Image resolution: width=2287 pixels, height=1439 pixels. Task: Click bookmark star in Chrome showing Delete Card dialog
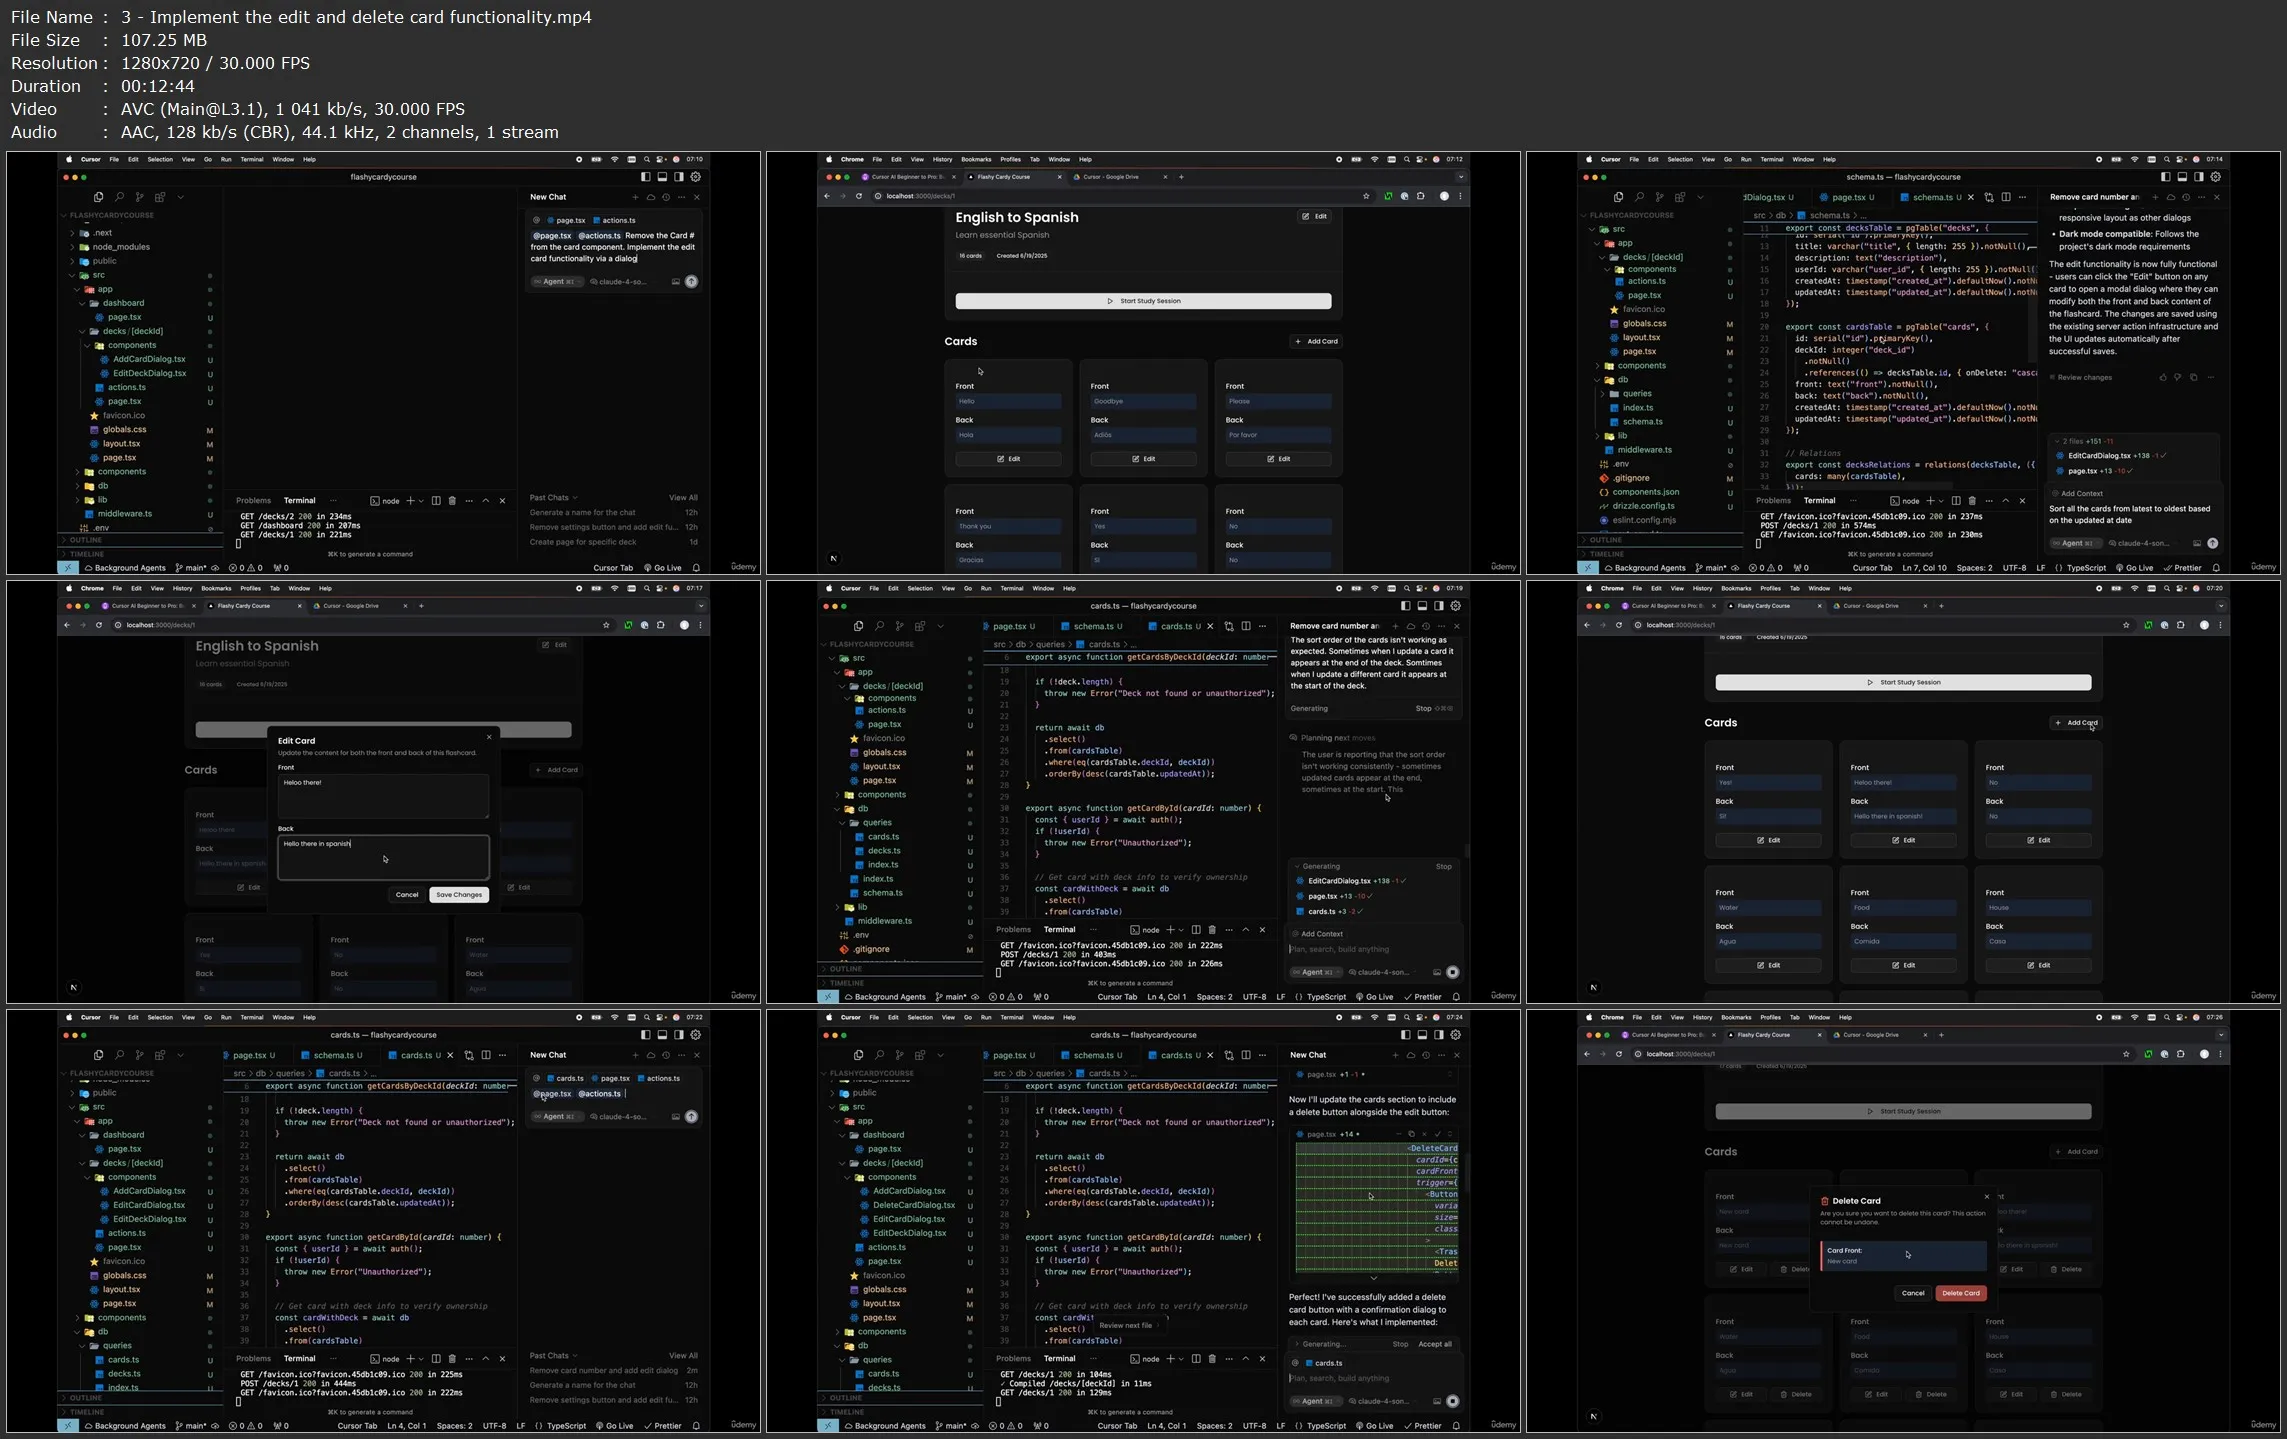click(x=2126, y=1054)
